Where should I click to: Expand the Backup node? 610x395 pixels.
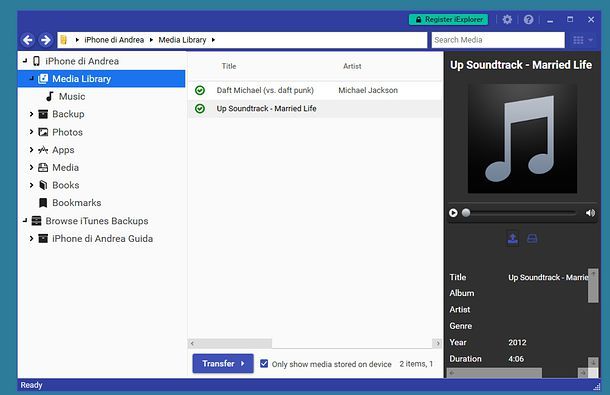coord(32,114)
